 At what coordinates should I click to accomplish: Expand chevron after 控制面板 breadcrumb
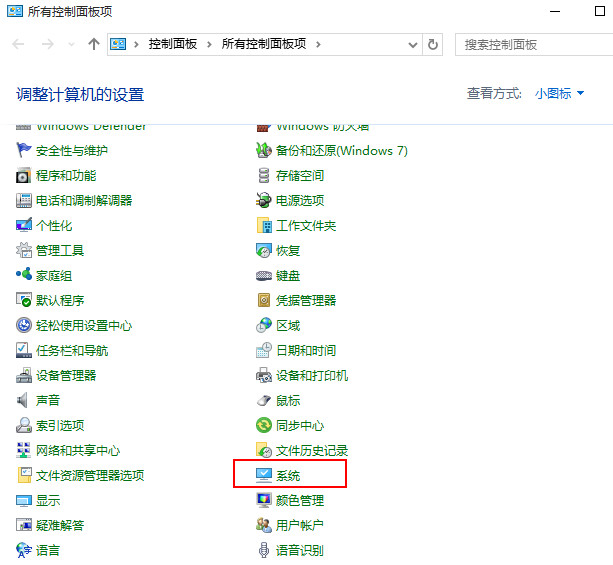coord(209,45)
